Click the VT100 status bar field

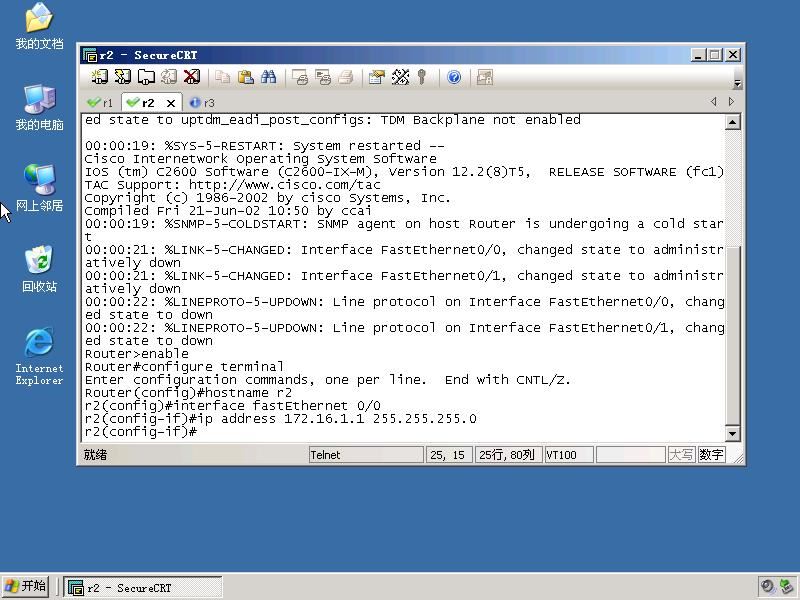point(569,455)
